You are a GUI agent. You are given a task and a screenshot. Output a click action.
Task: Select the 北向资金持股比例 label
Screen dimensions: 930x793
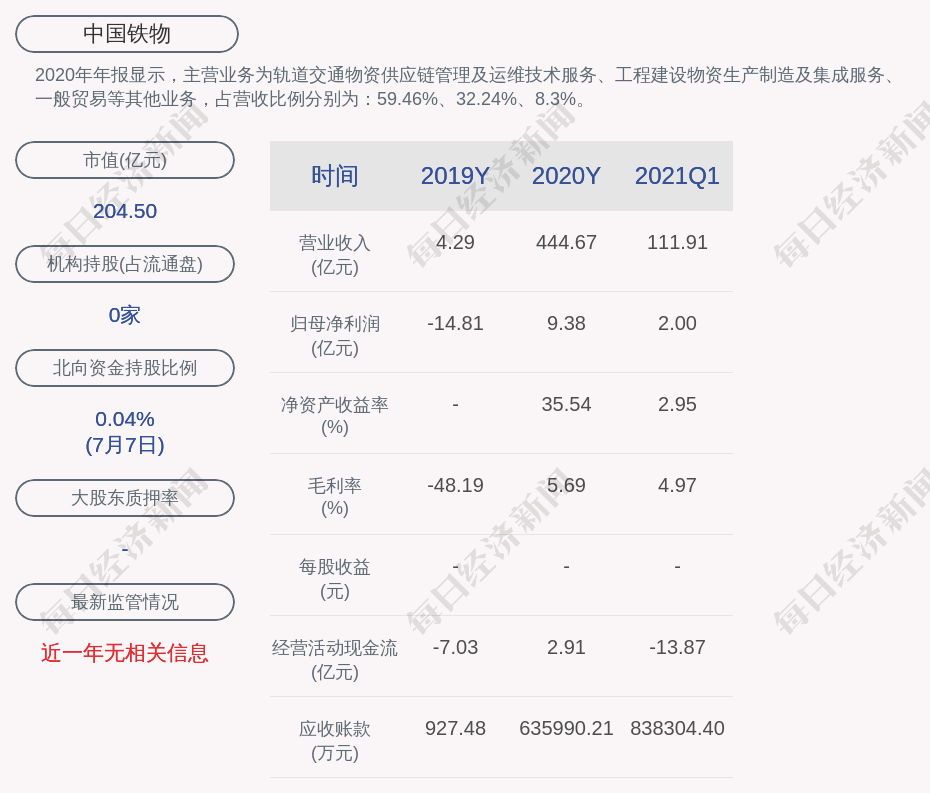(x=125, y=368)
